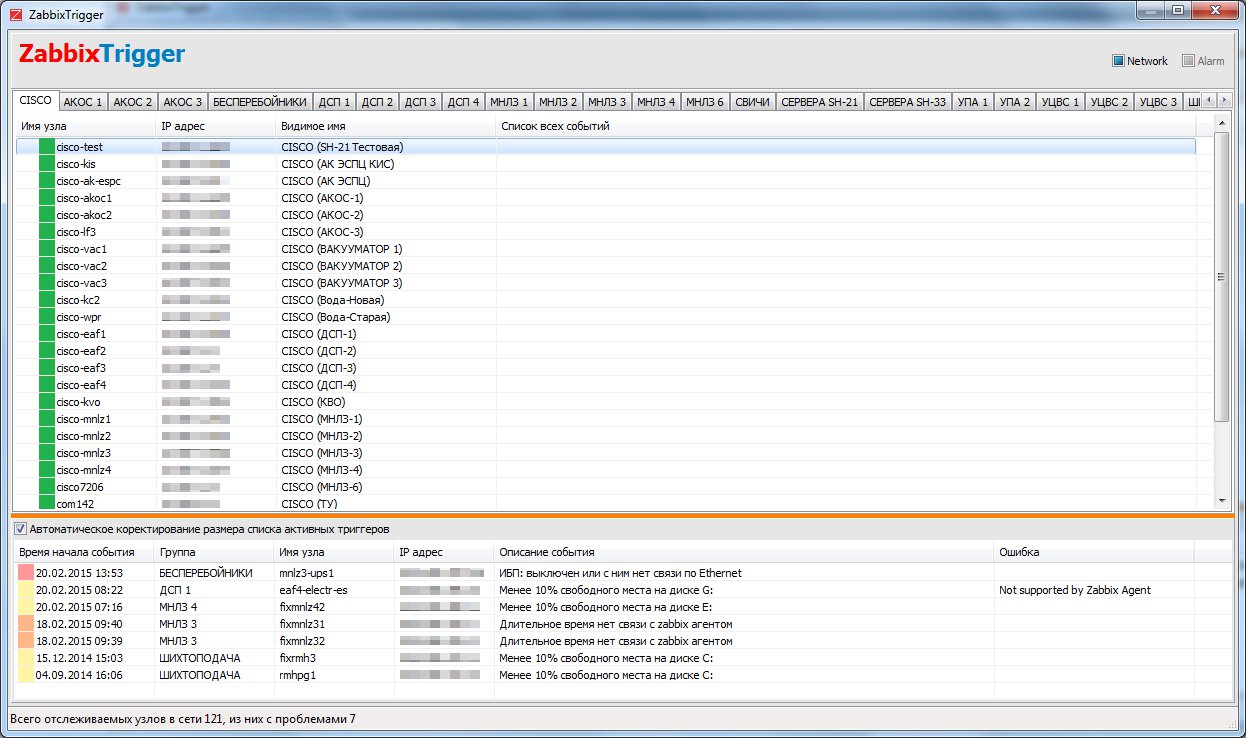
Task: Click the yellow severity marker for rmhpg1 event
Action: tap(26, 675)
